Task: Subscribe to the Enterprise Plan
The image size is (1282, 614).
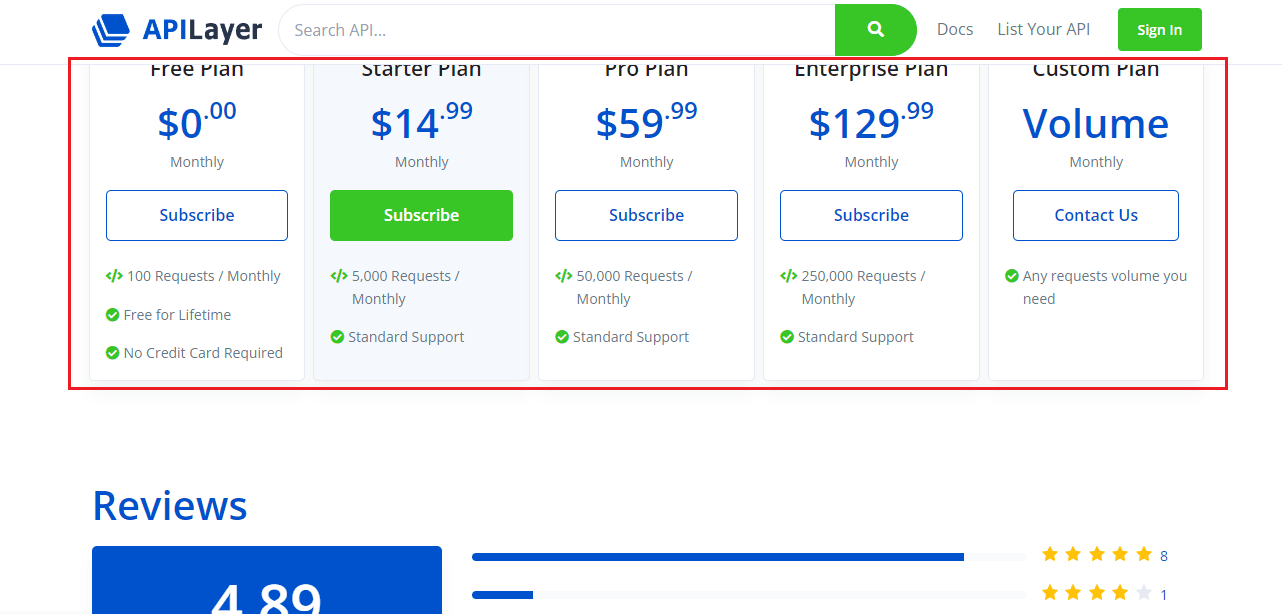Action: pos(871,215)
